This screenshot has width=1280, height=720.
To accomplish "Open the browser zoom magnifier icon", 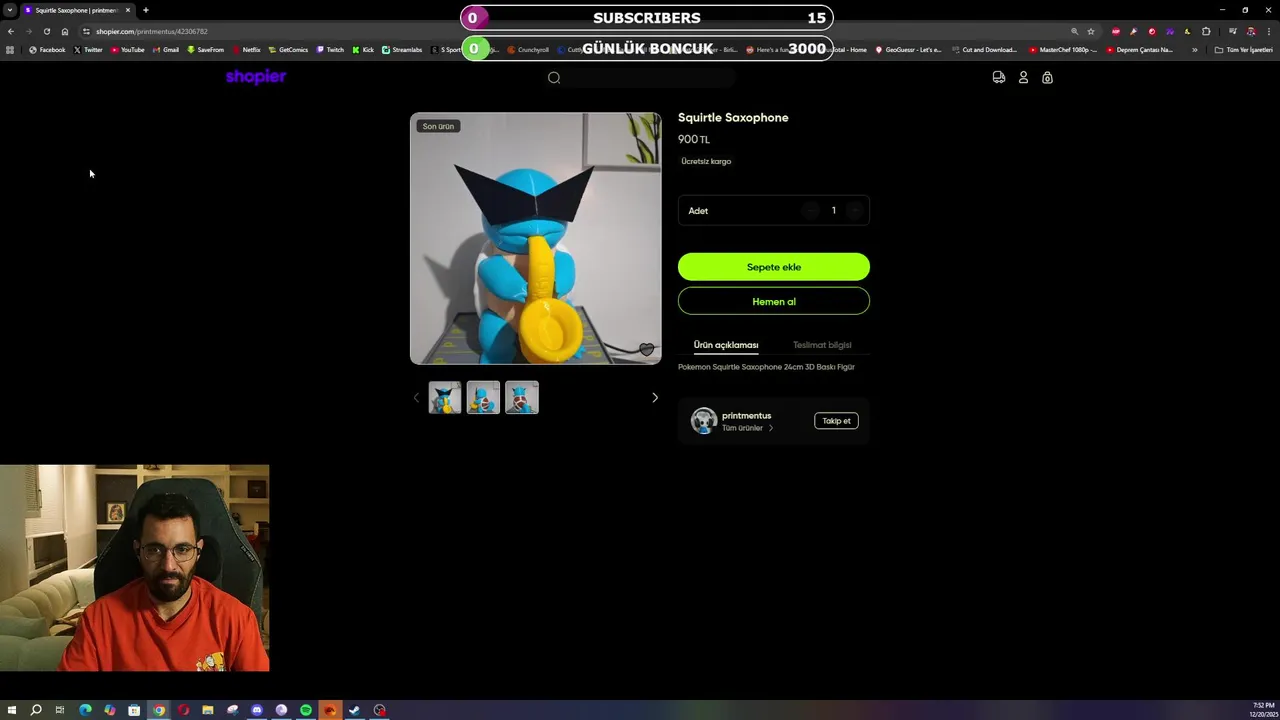I will point(1074,31).
